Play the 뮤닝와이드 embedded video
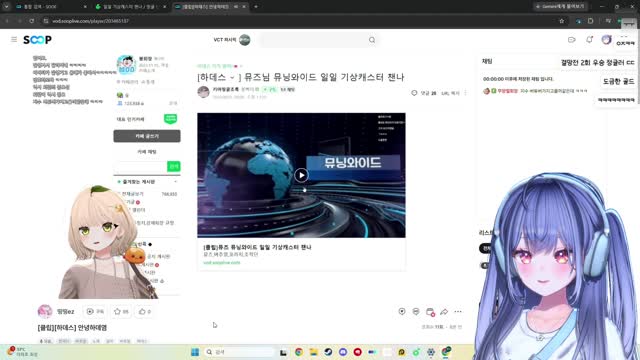Image resolution: width=640 pixels, height=360 pixels. [301, 175]
